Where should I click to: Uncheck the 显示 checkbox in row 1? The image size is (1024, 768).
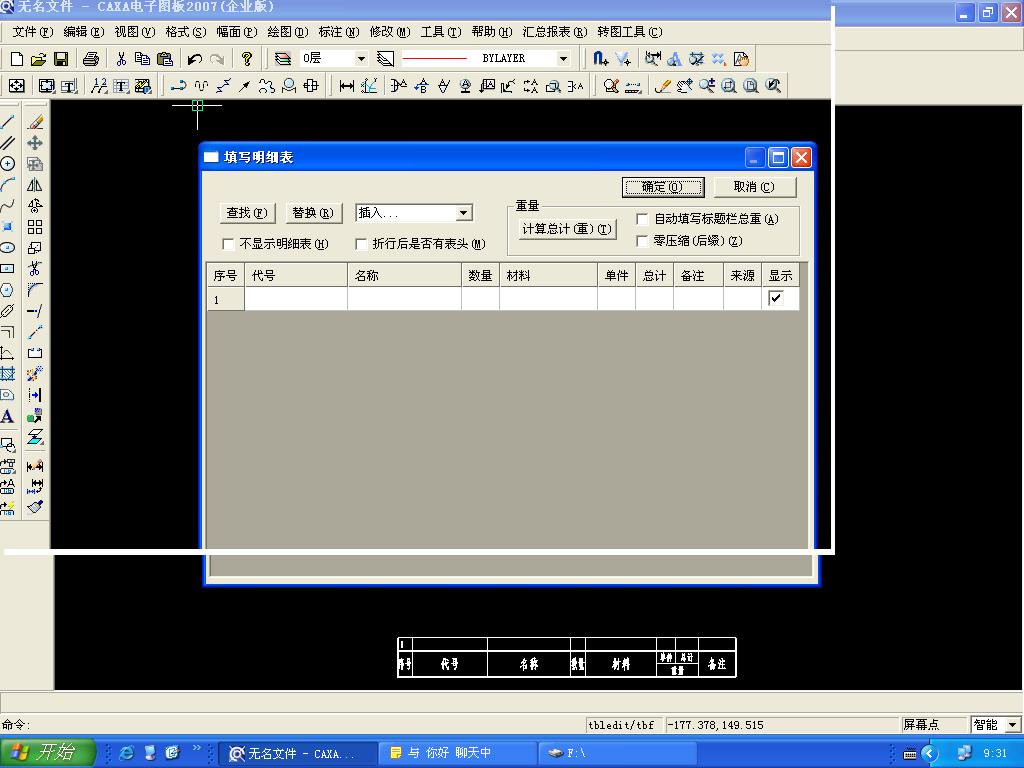pyautogui.click(x=776, y=298)
